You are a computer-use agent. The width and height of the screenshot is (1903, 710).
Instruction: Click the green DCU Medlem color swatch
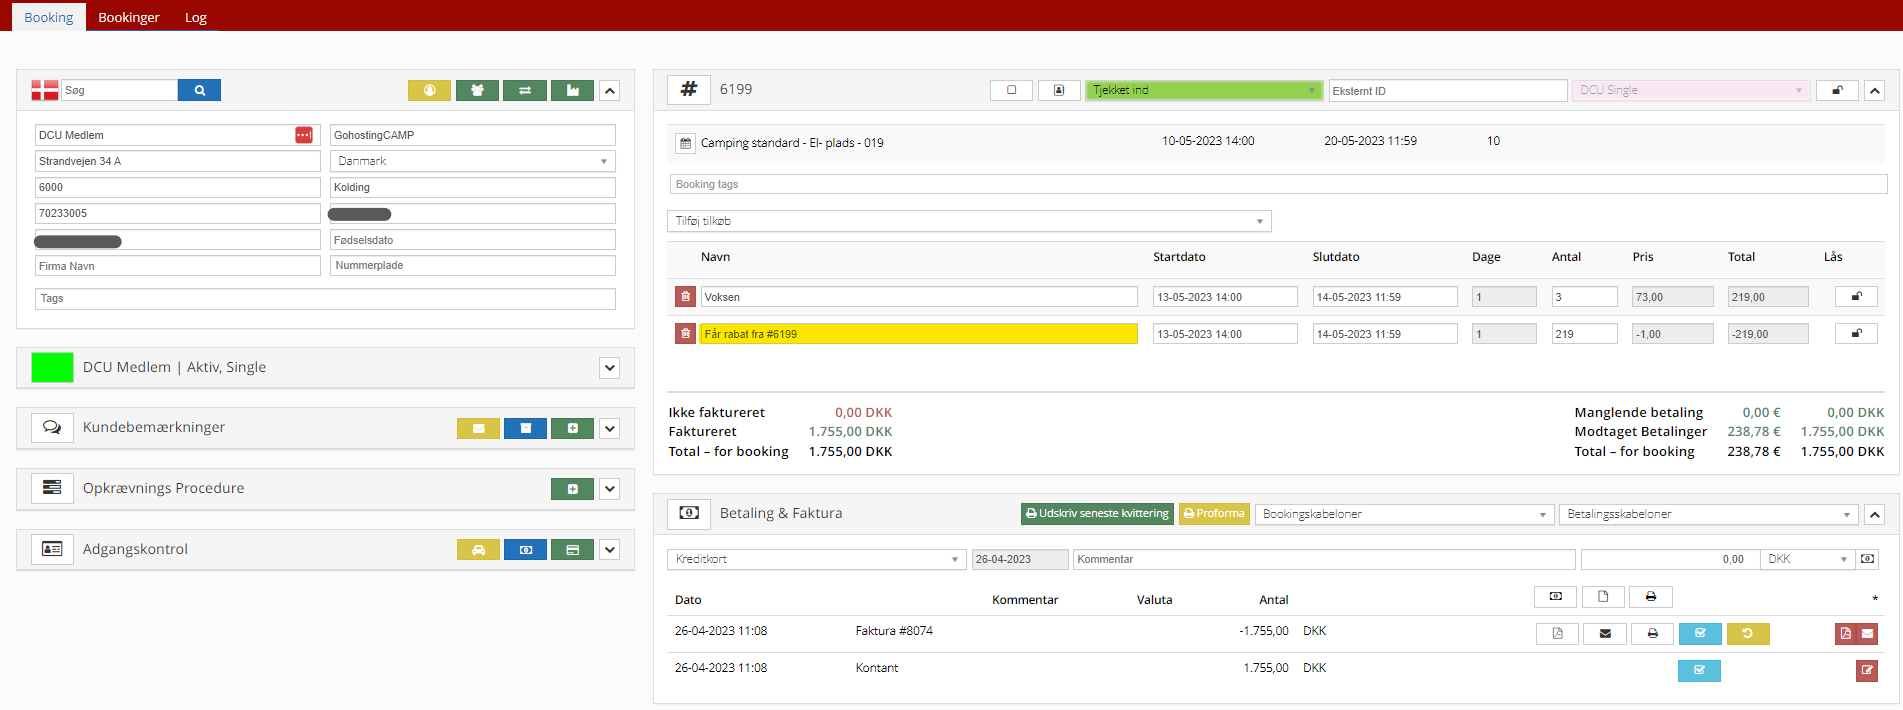(x=52, y=368)
